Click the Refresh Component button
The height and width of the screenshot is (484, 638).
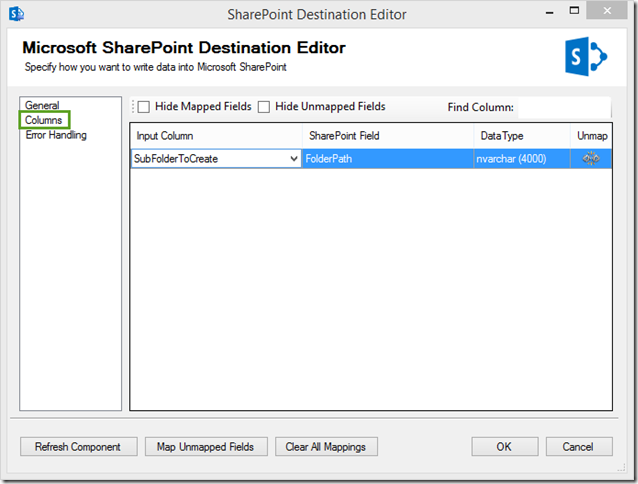[x=79, y=447]
